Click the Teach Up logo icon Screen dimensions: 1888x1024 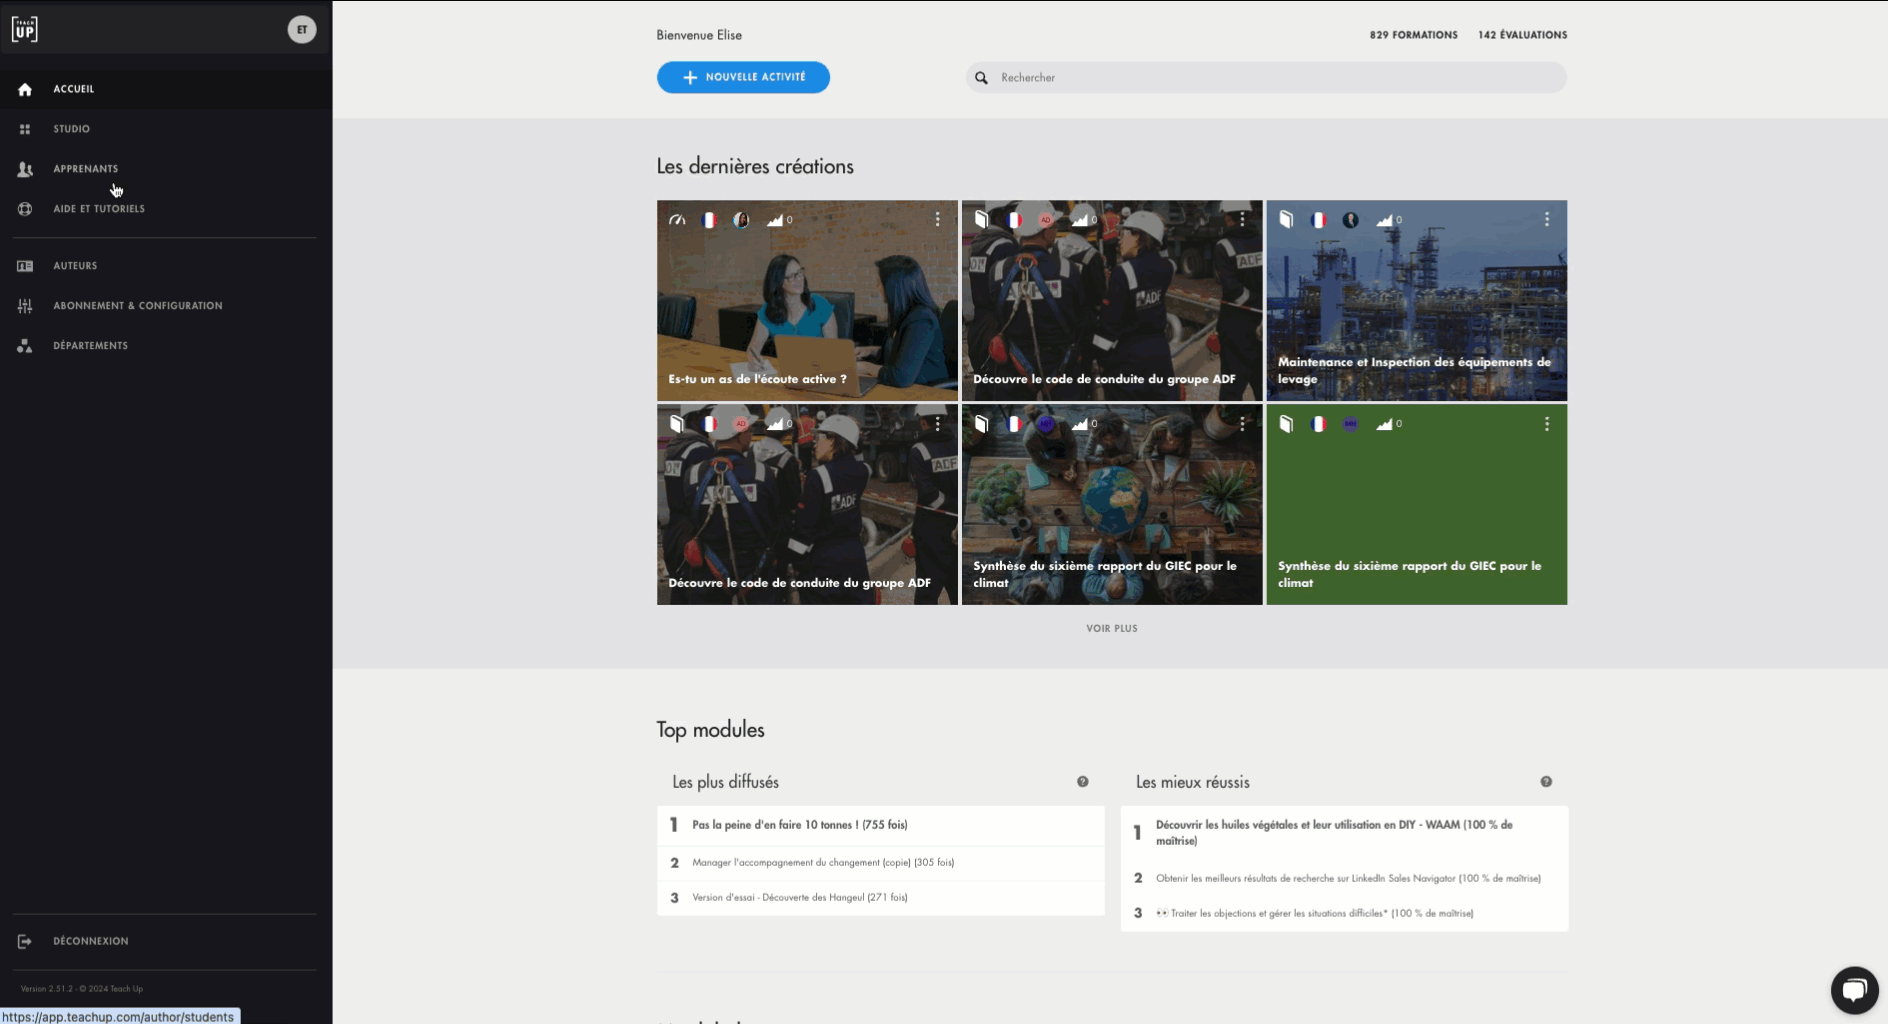[x=25, y=30]
